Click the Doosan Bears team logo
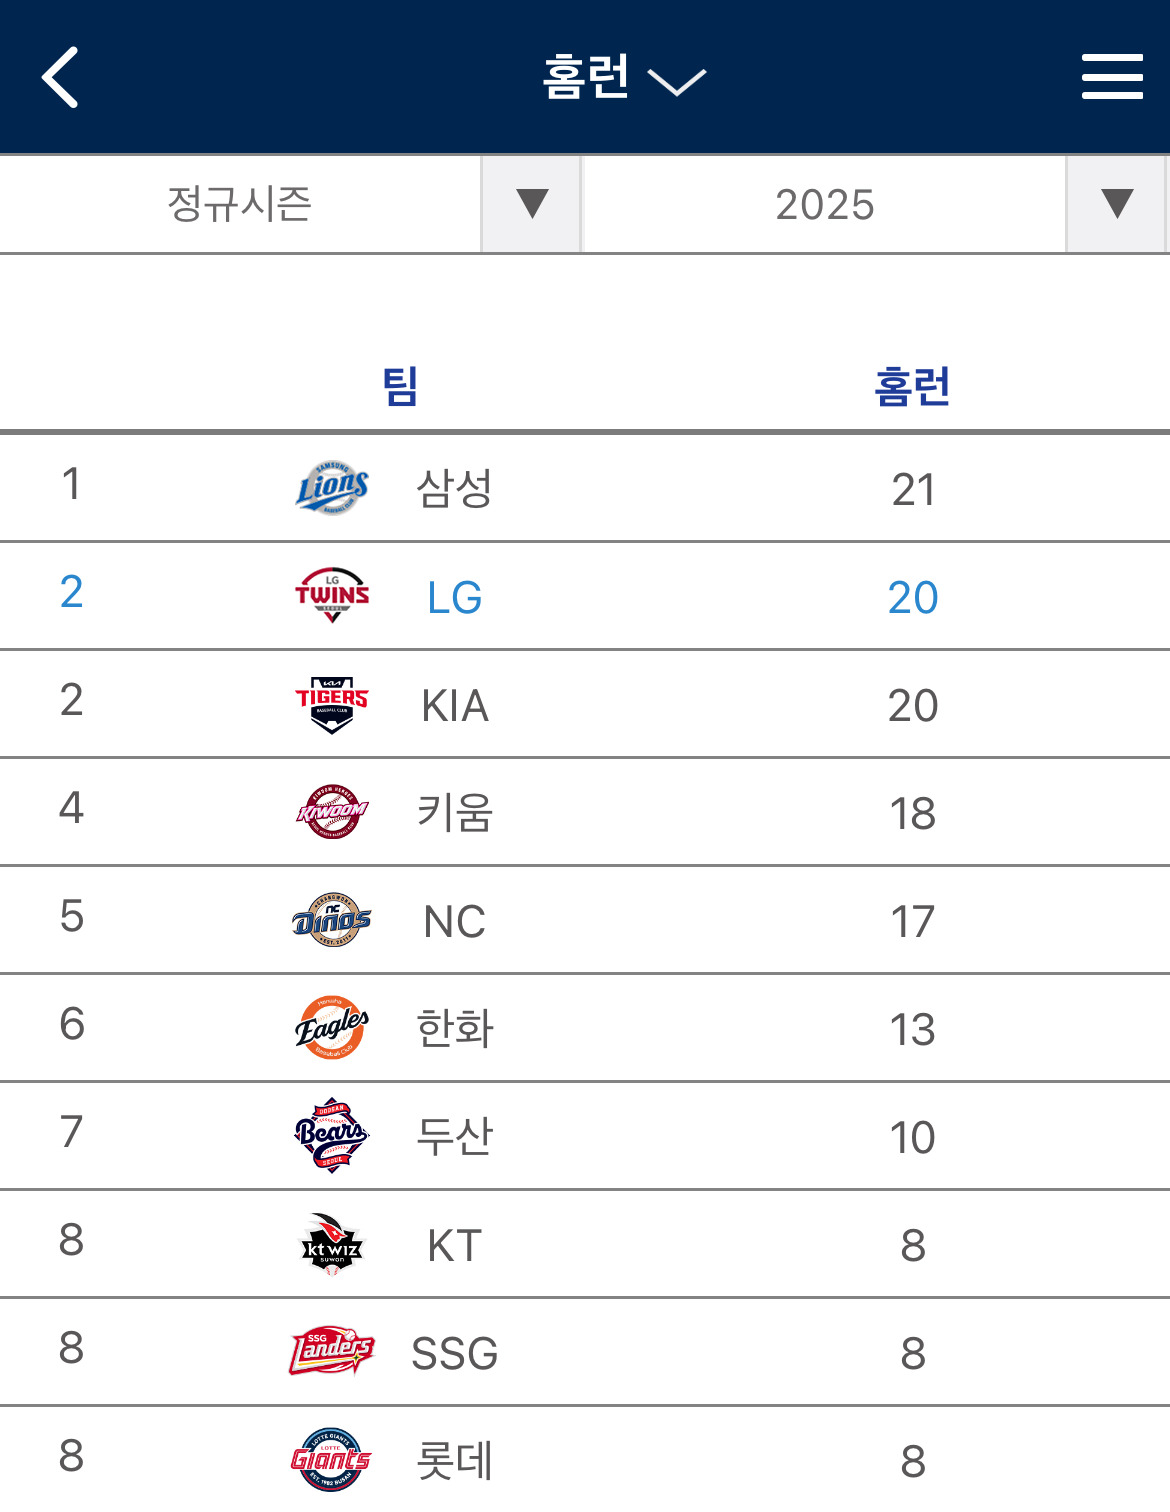This screenshot has height=1512, width=1170. (332, 1136)
